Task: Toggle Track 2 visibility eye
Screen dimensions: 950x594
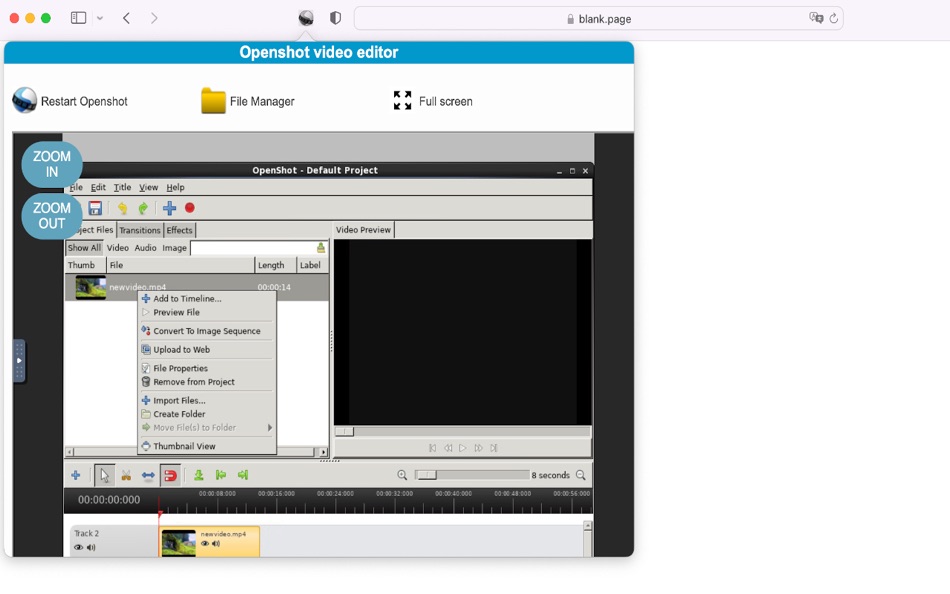Action: point(78,548)
